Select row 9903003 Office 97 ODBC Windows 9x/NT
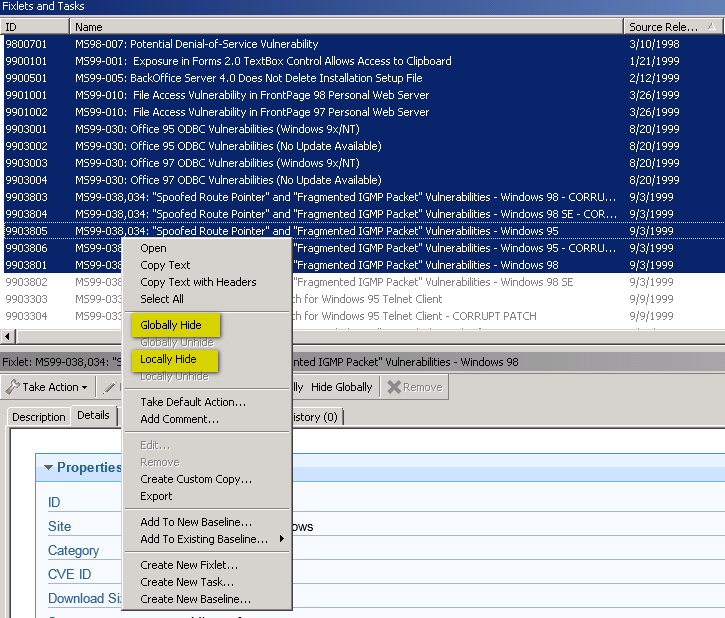Viewport: 725px width, 618px height. 362,163
